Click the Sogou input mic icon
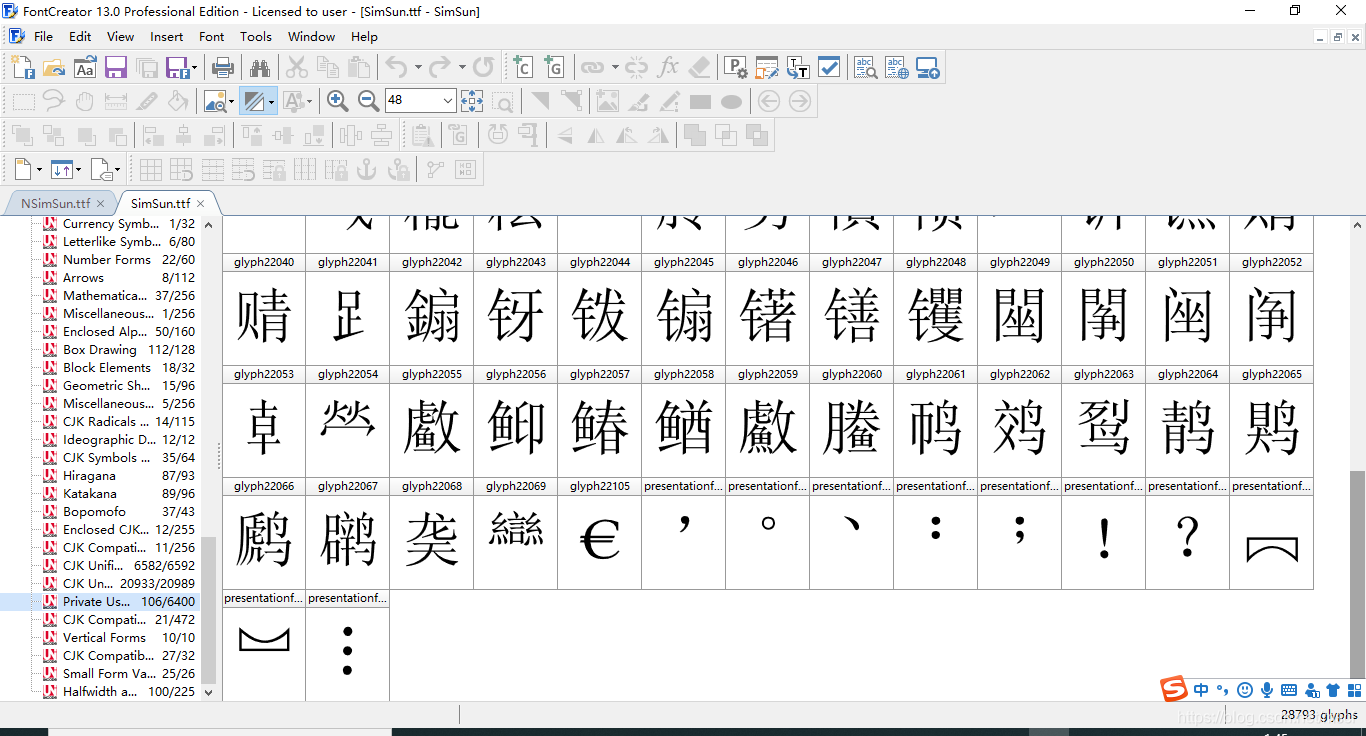This screenshot has width=1366, height=736. click(x=1267, y=690)
